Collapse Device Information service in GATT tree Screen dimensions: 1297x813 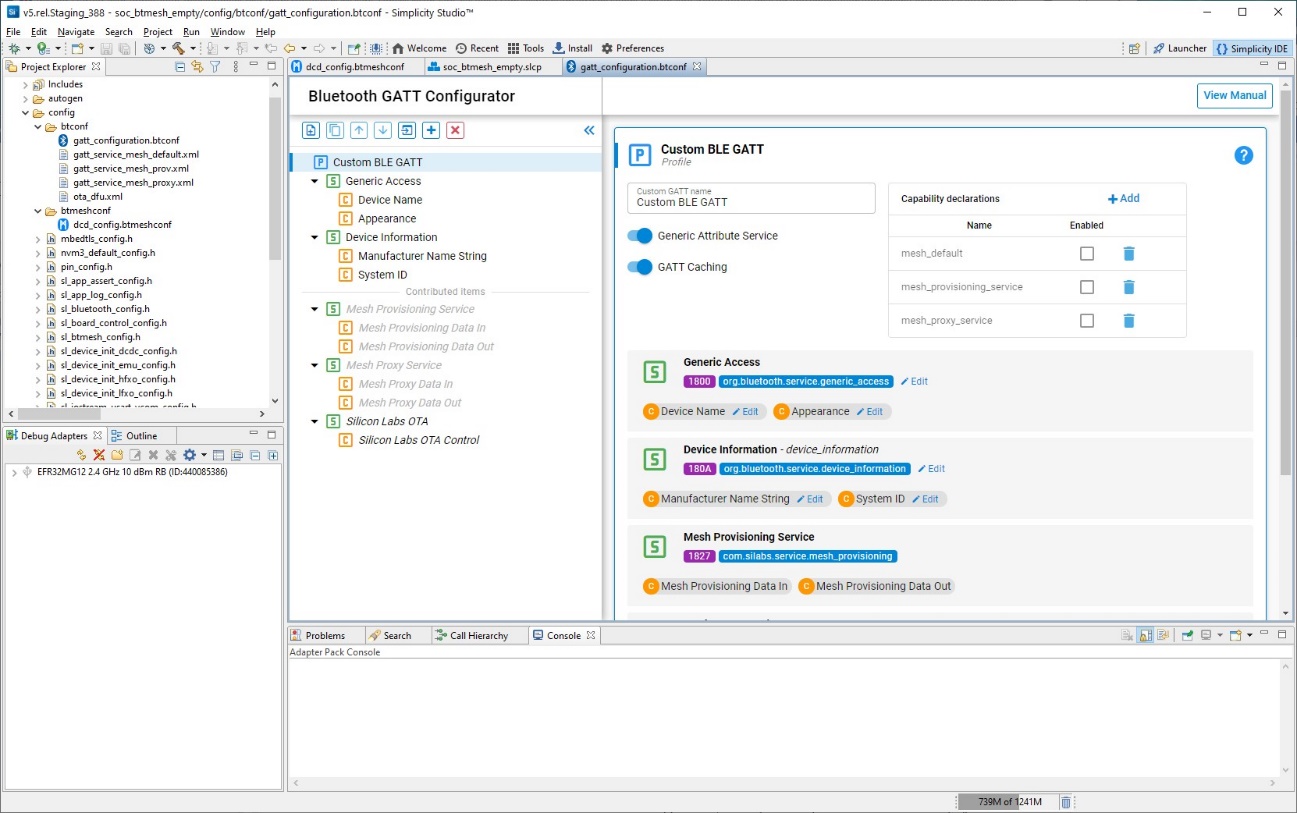[x=315, y=237]
